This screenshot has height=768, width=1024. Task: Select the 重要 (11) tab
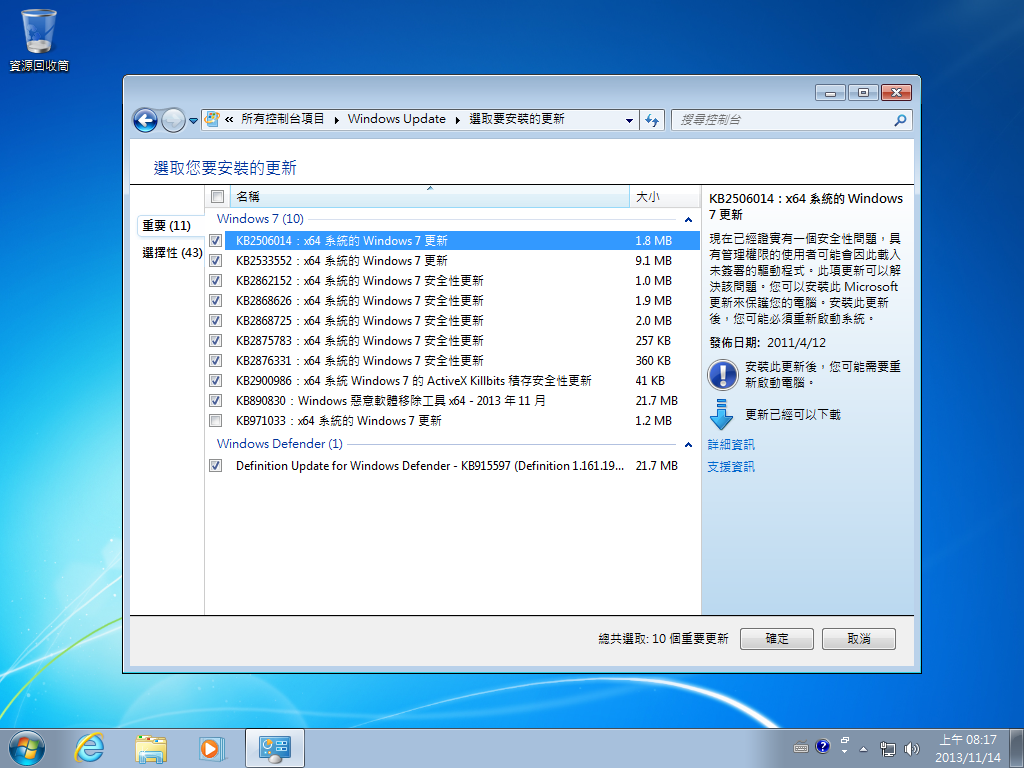pyautogui.click(x=167, y=226)
